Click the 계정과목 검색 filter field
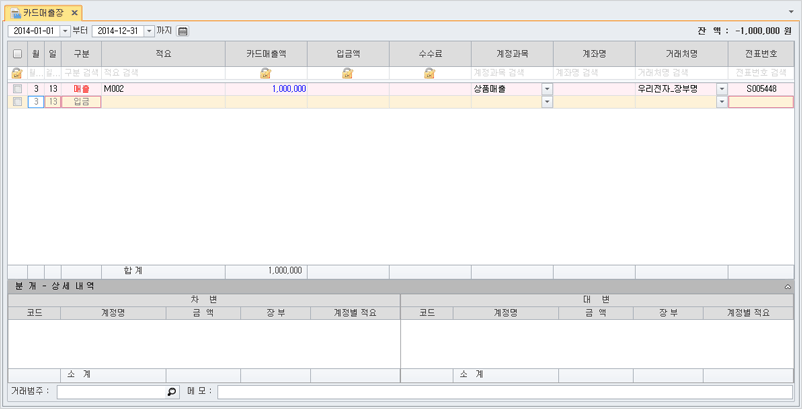 click(x=512, y=74)
